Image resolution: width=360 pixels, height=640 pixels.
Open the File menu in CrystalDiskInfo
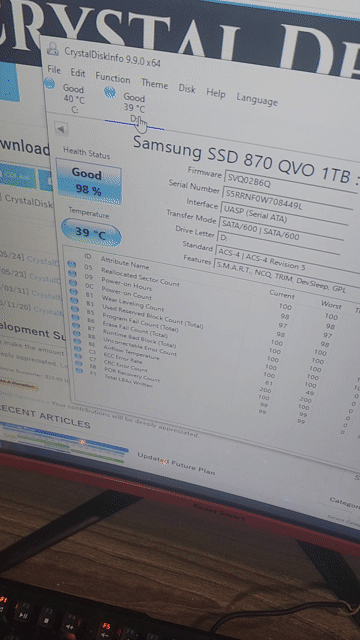[x=54, y=69]
